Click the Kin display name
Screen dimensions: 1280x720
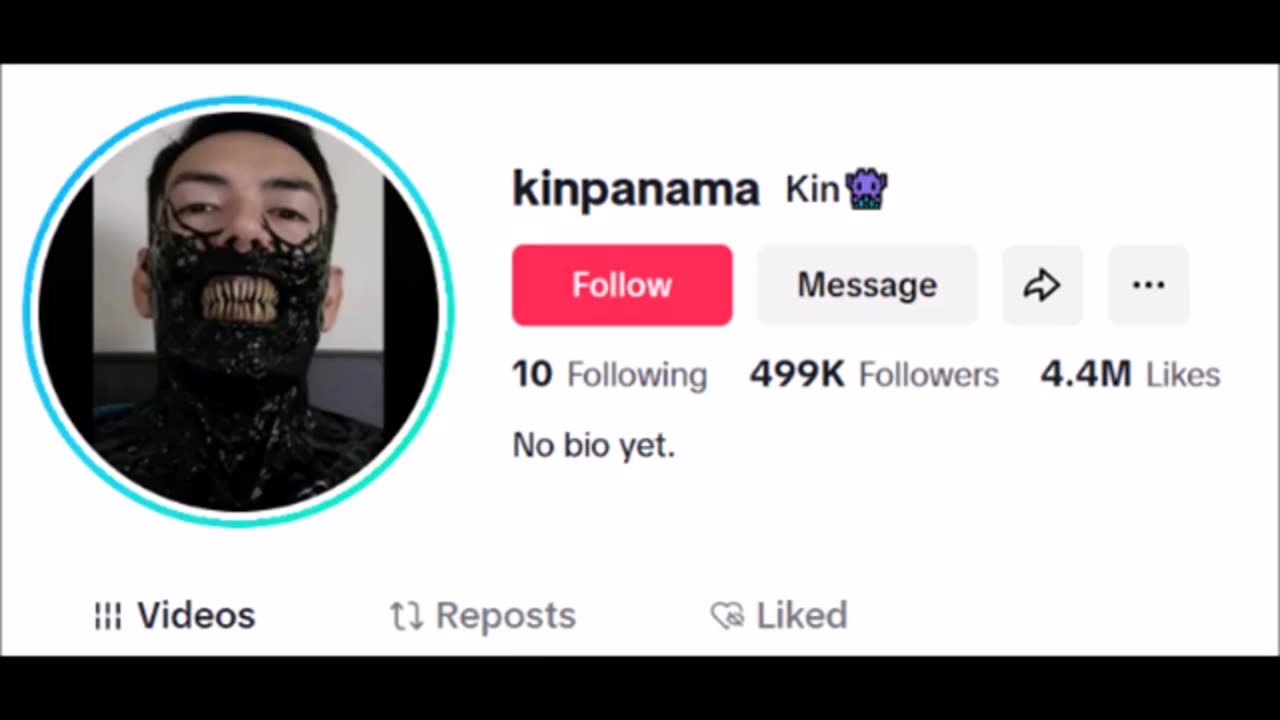(x=811, y=189)
